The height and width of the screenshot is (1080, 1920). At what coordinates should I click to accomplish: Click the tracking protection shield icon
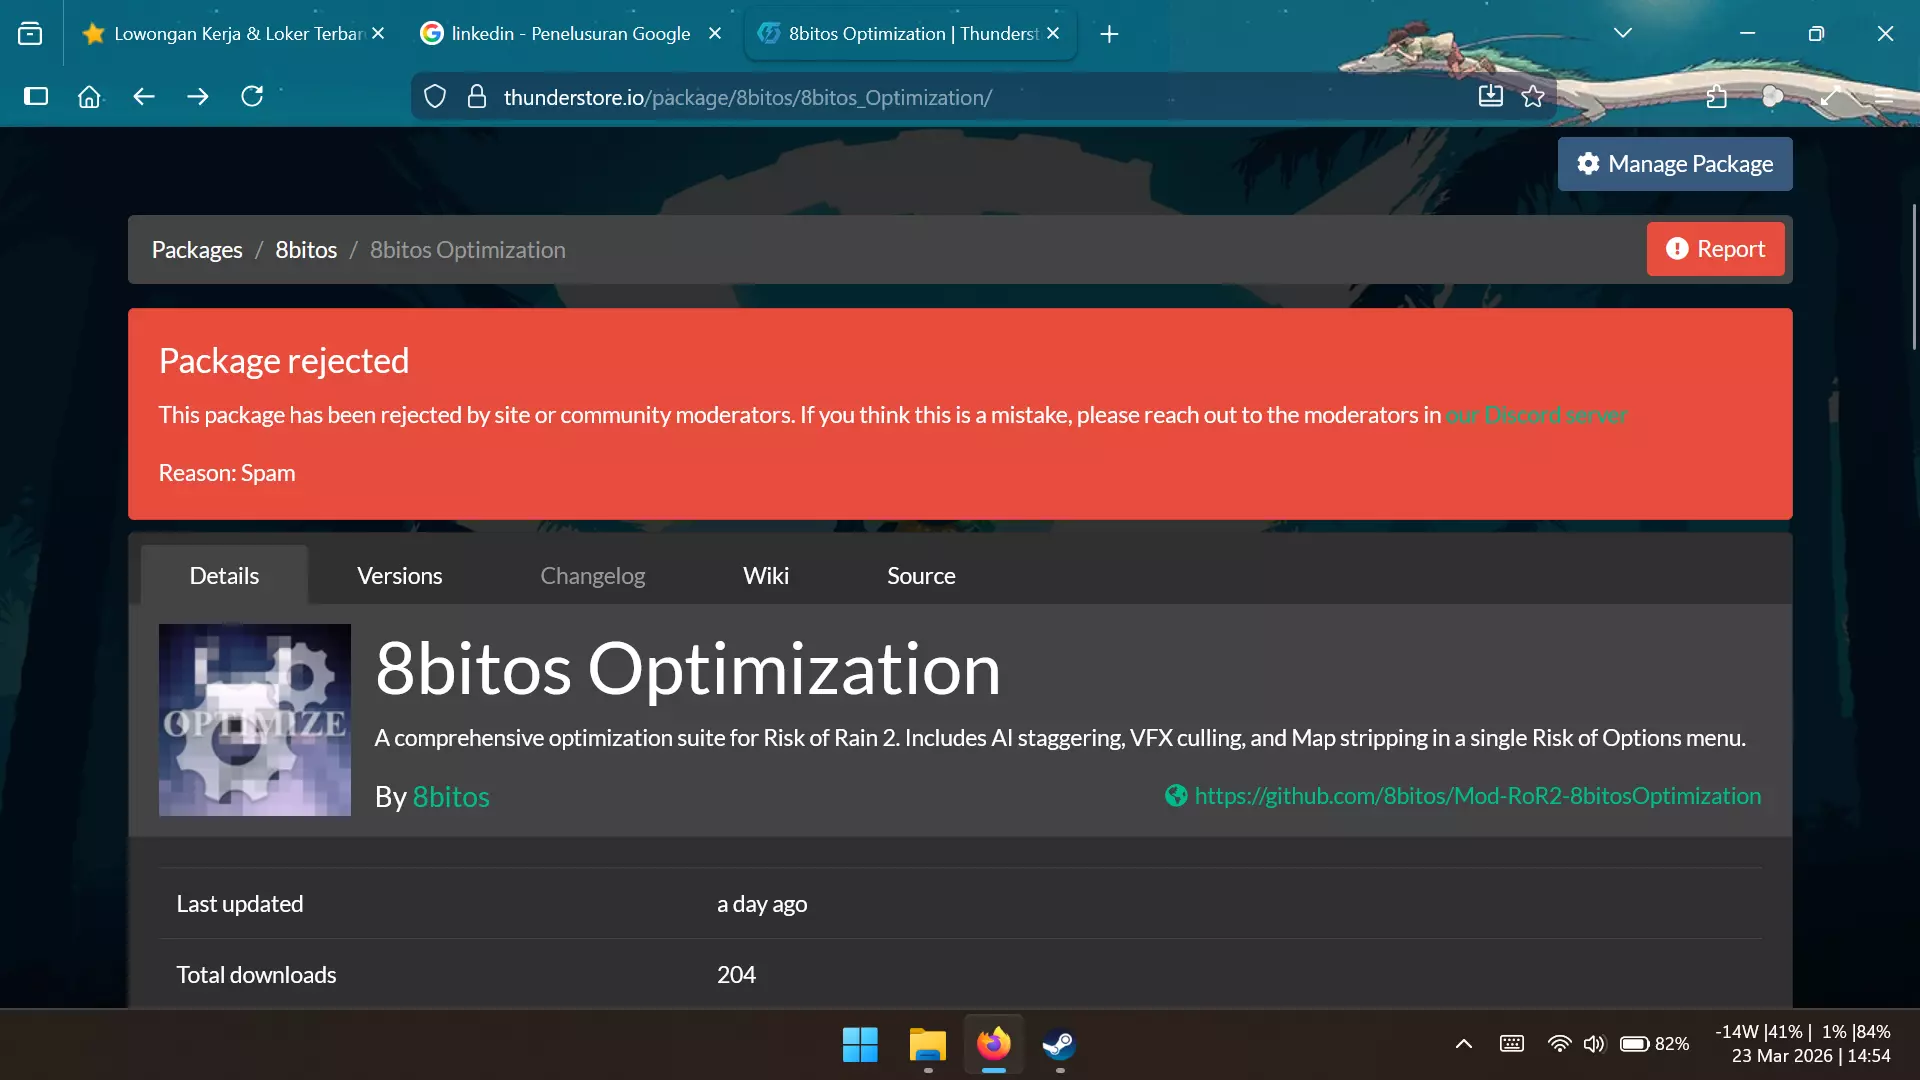click(435, 97)
